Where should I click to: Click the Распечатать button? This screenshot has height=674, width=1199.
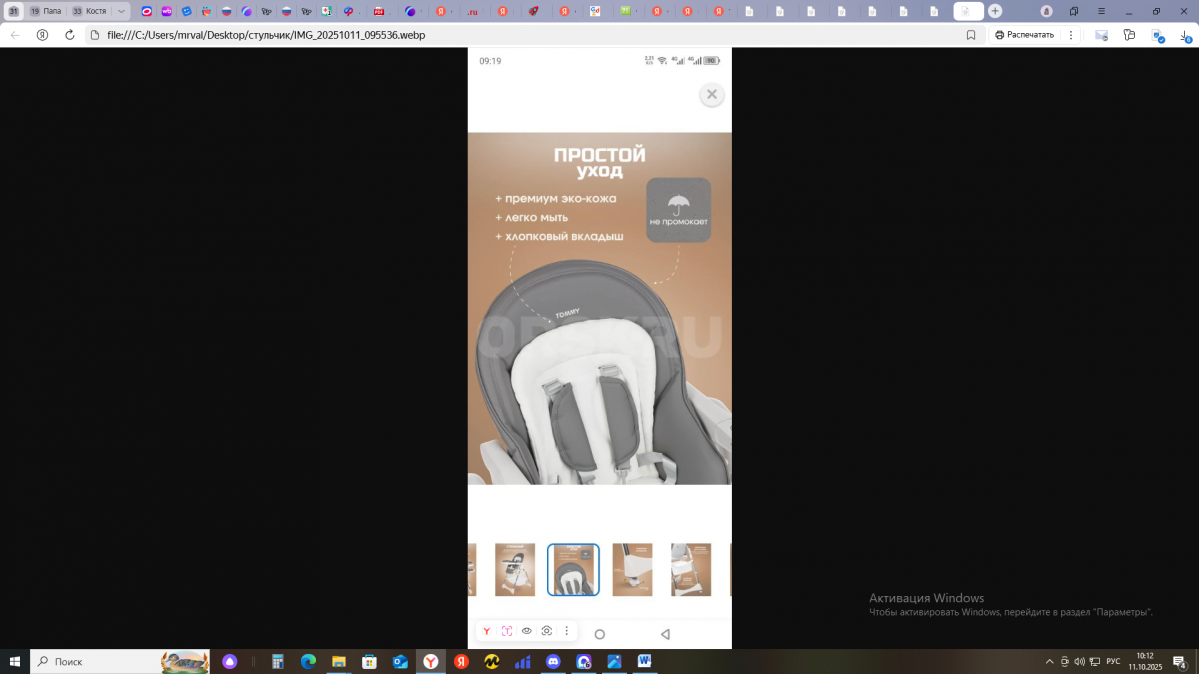tap(1023, 35)
